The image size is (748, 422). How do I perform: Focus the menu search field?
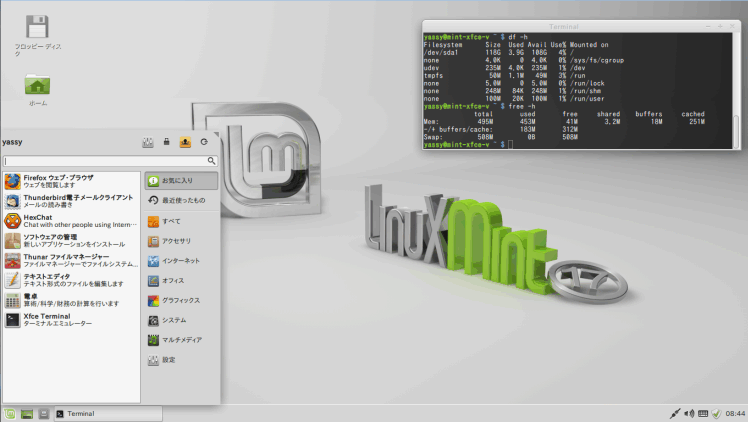[x=110, y=161]
